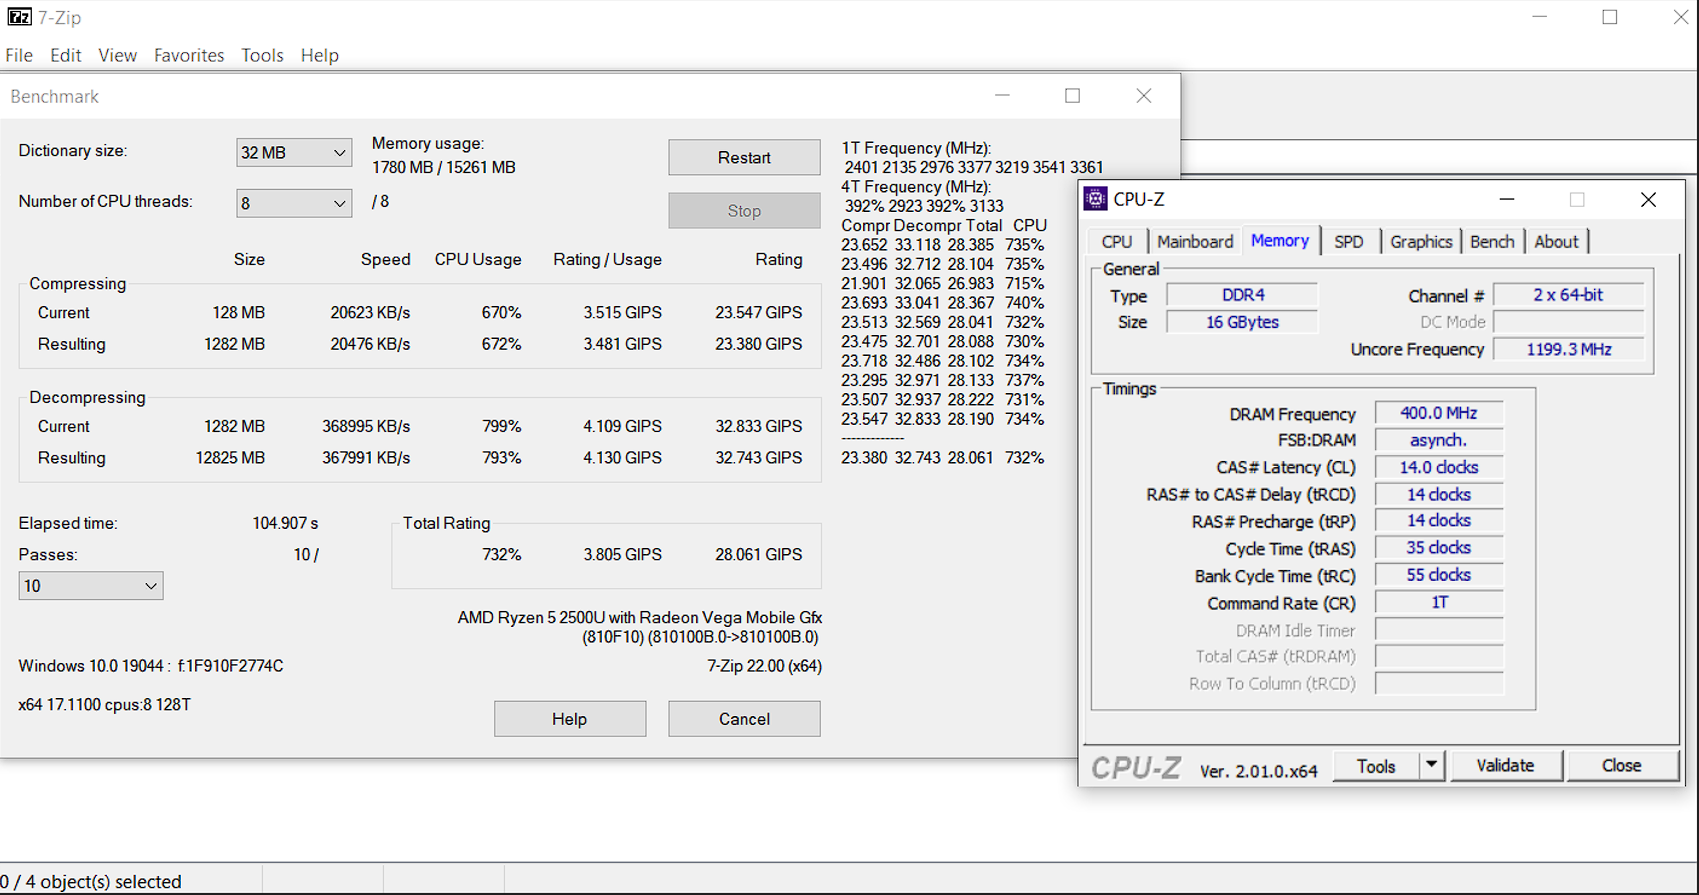This screenshot has width=1699, height=895.
Task: Click the greyed Stop button
Action: tap(744, 211)
